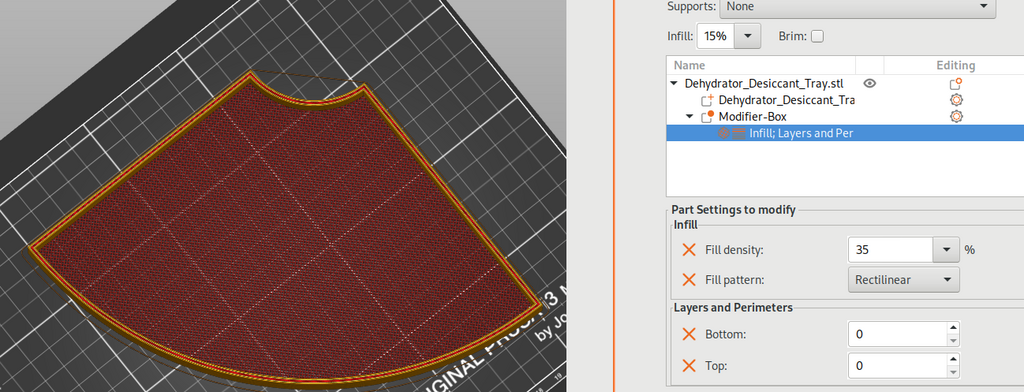The width and height of the screenshot is (1024, 392).
Task: Open the Fill density dropdown arrow
Action: click(946, 250)
